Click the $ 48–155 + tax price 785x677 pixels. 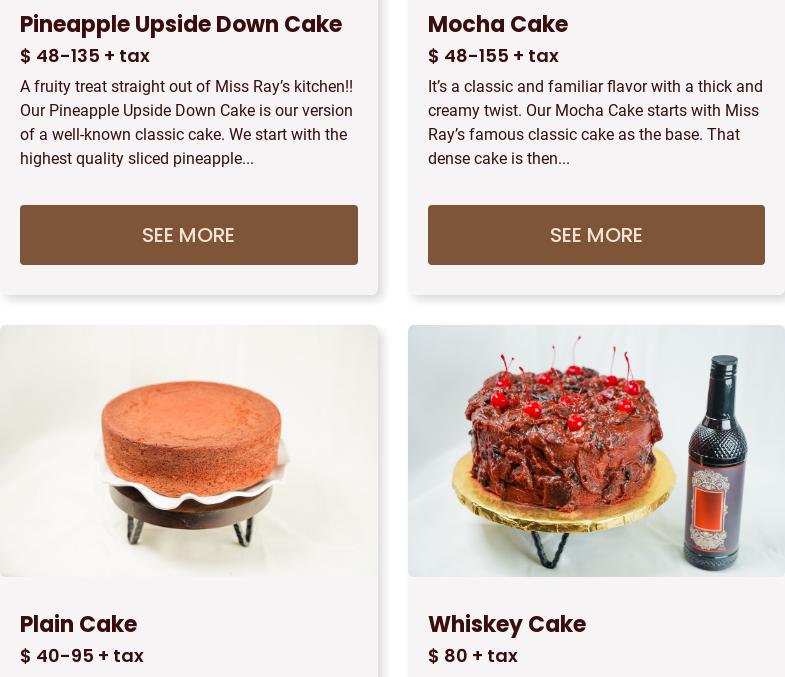pyautogui.click(x=493, y=56)
